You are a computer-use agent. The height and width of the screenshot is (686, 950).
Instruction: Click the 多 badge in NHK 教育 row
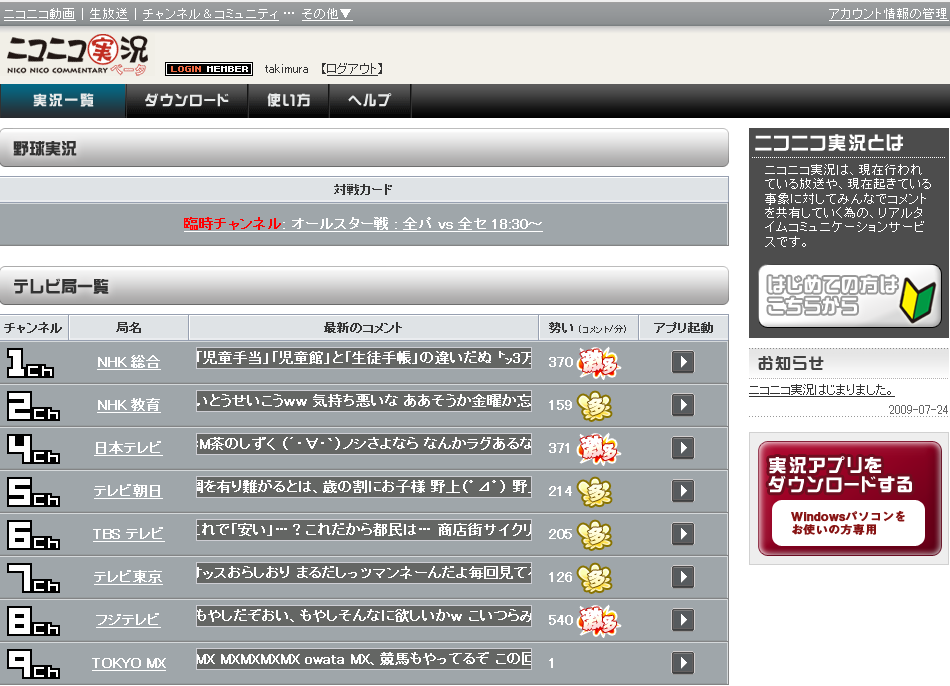click(x=595, y=406)
